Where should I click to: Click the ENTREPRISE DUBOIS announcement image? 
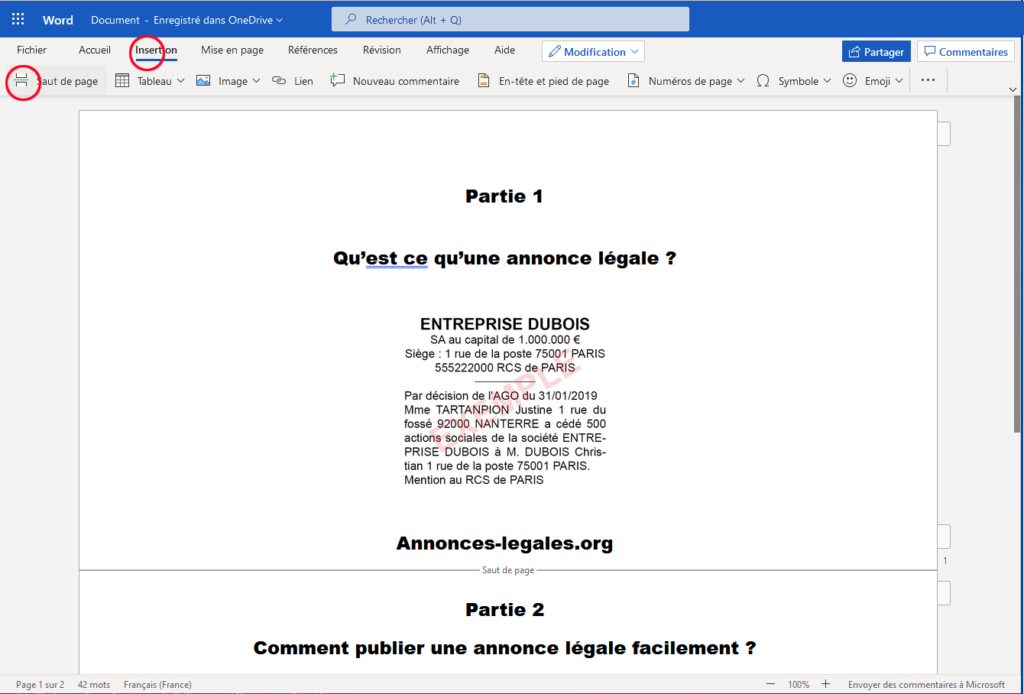[x=505, y=401]
